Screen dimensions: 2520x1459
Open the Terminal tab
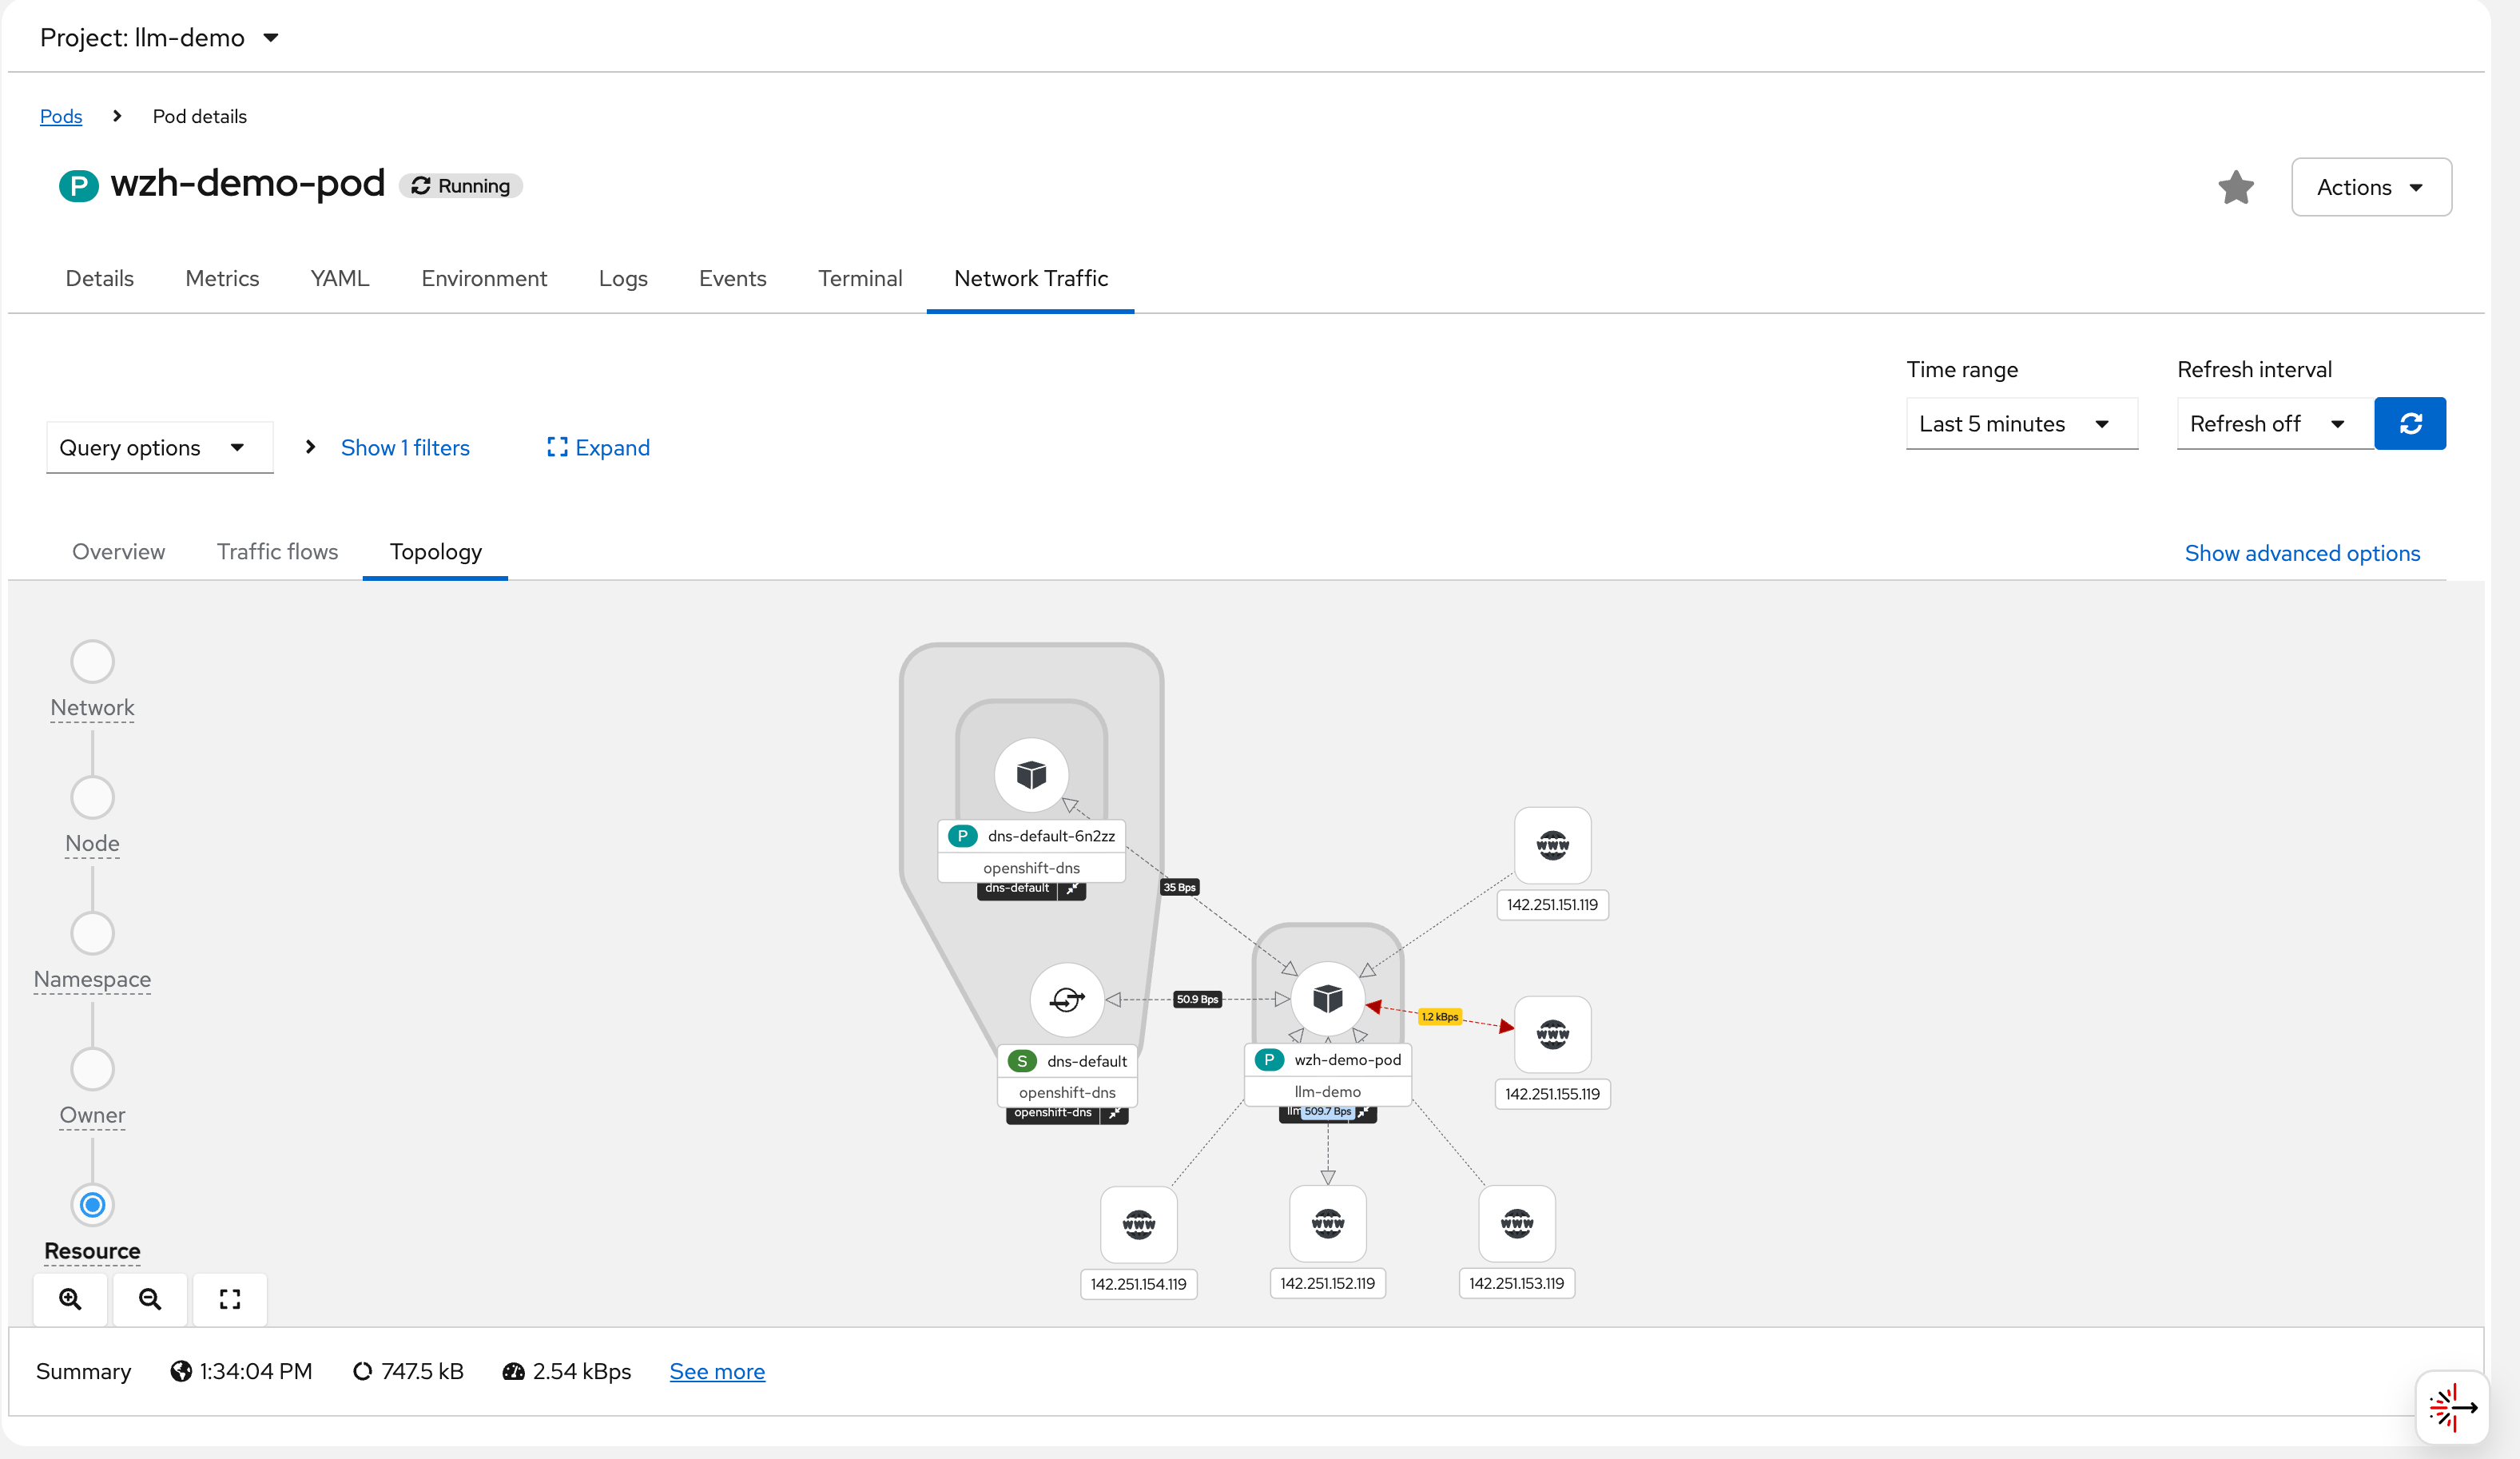point(860,278)
